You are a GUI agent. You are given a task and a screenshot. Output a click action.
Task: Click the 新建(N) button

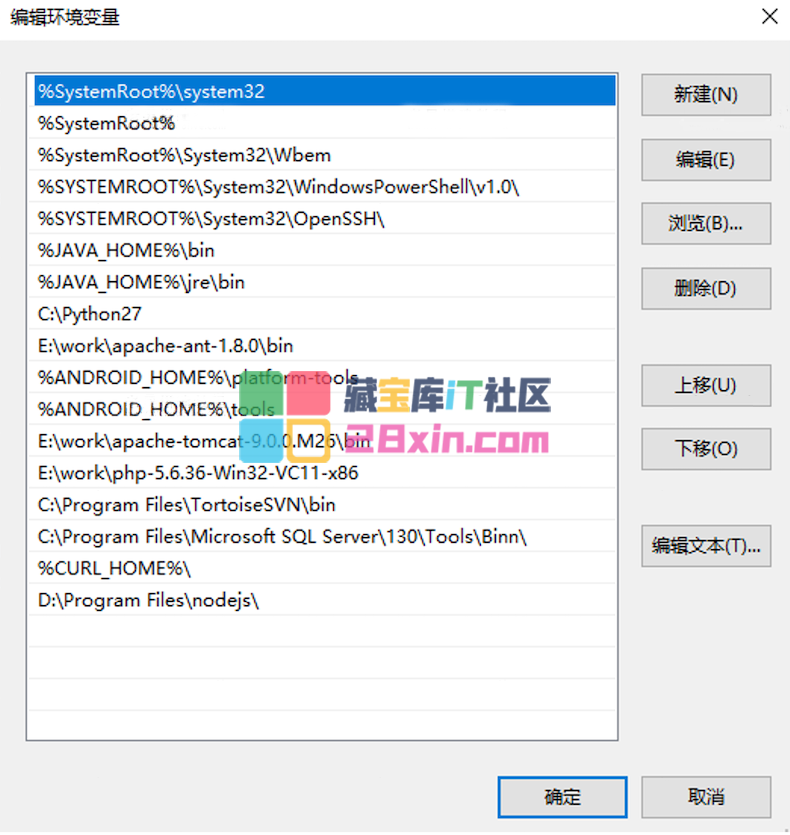[705, 95]
